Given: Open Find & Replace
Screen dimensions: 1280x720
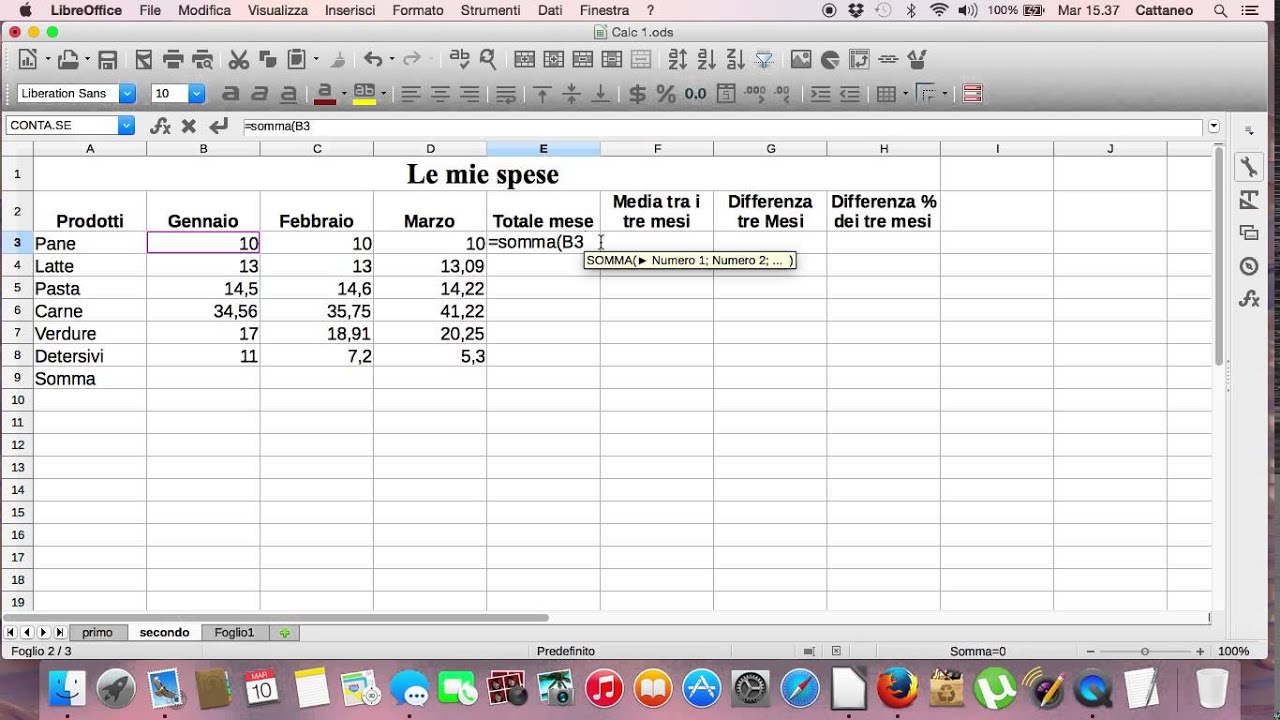Looking at the screenshot, I should point(488,60).
